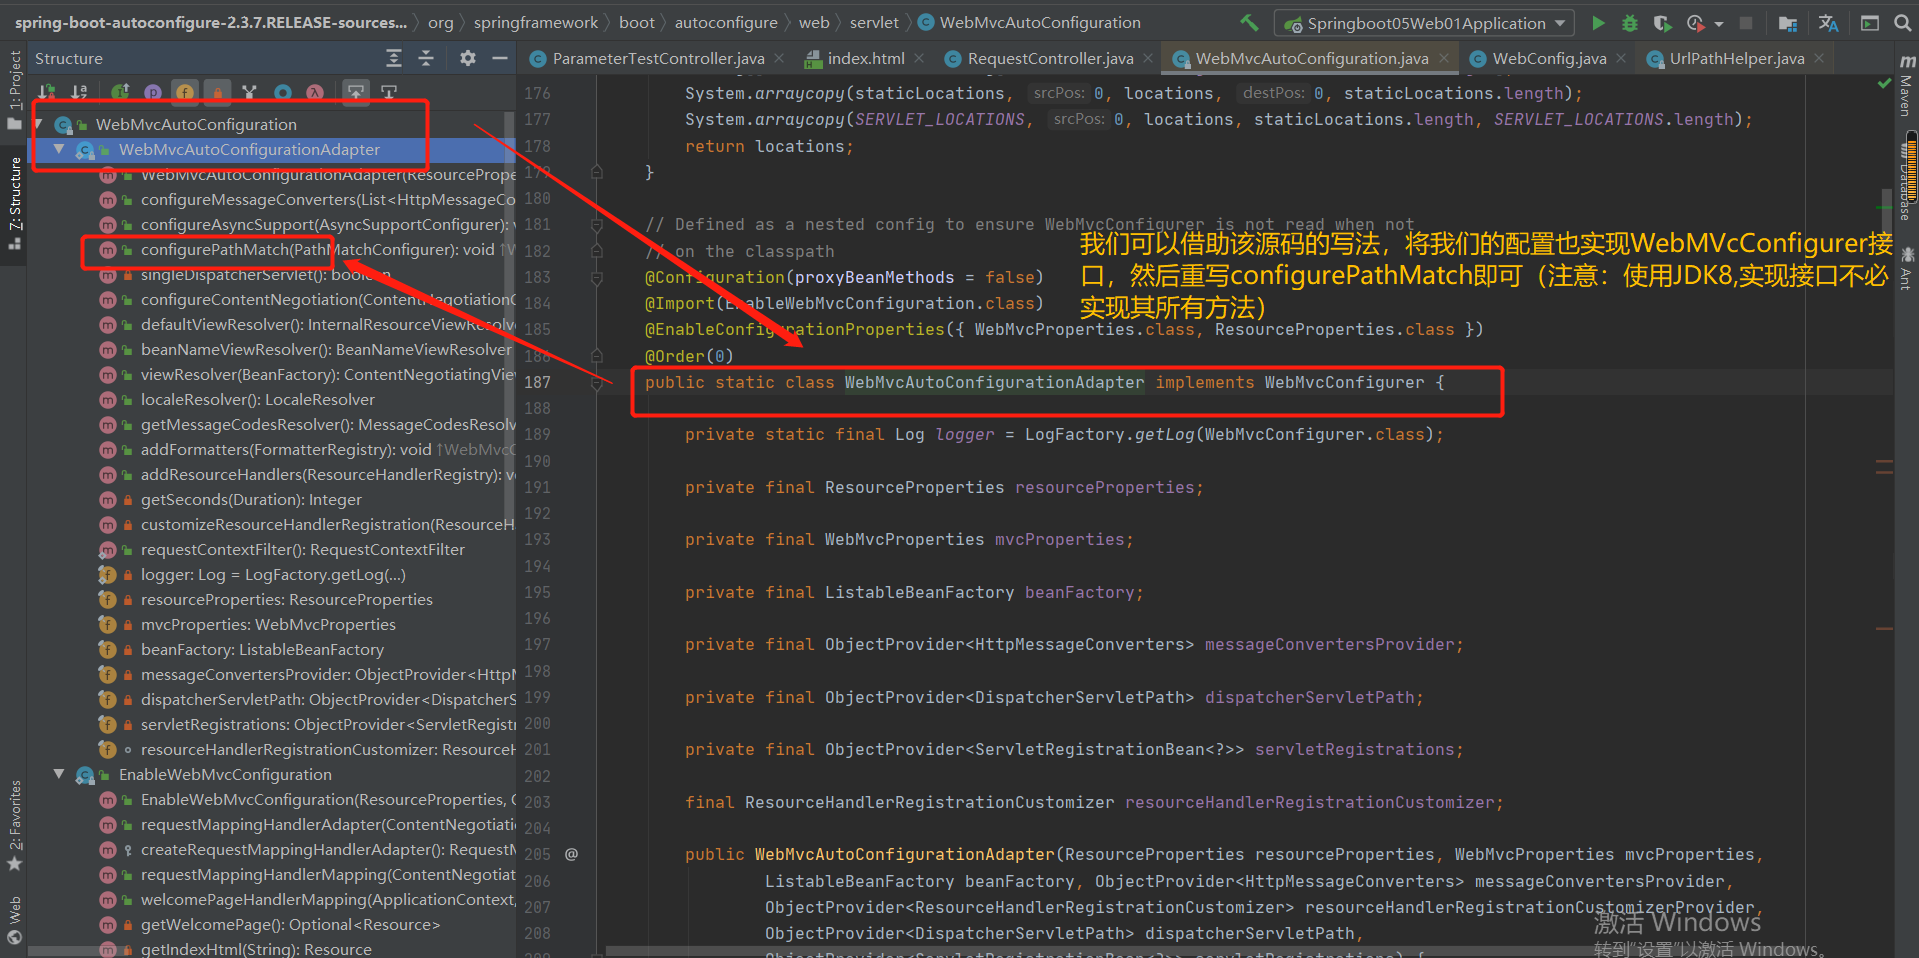Open the 2: Favorites tool window
The width and height of the screenshot is (1919, 958).
point(14,825)
